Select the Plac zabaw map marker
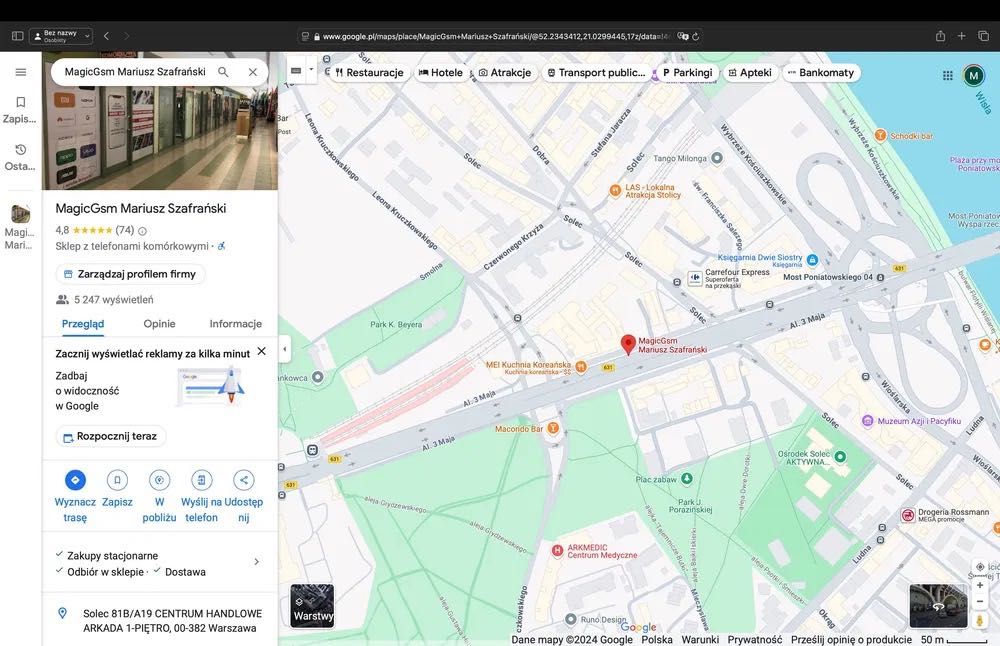 click(687, 478)
